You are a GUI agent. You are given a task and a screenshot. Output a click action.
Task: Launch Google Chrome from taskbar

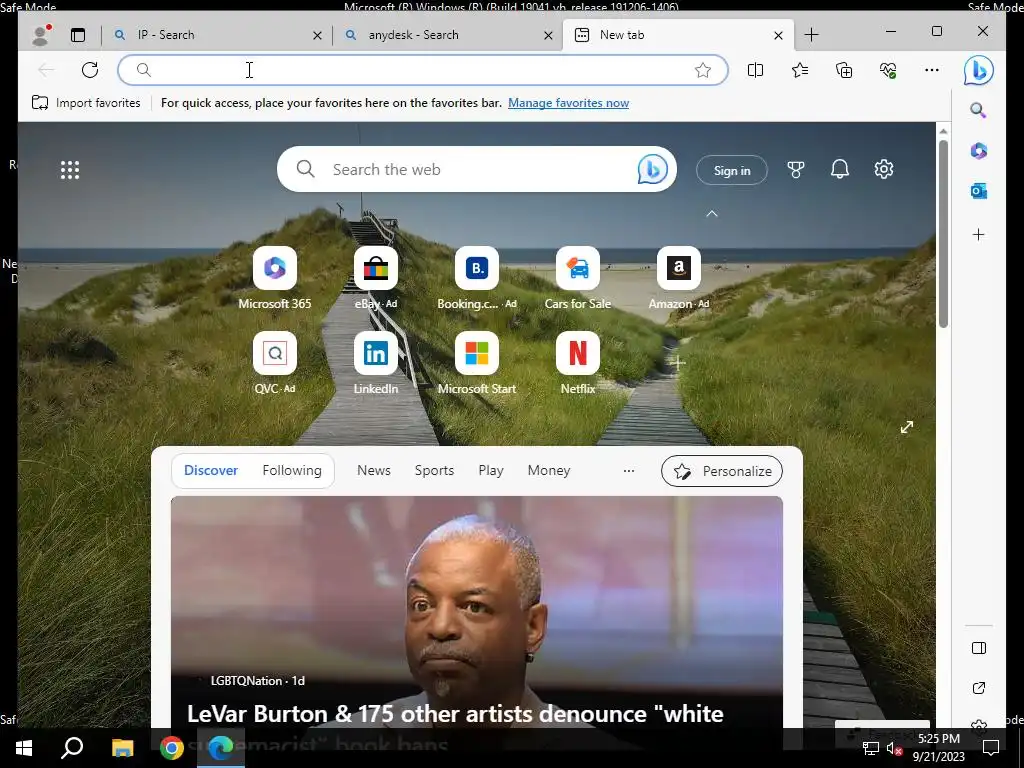[x=172, y=748]
